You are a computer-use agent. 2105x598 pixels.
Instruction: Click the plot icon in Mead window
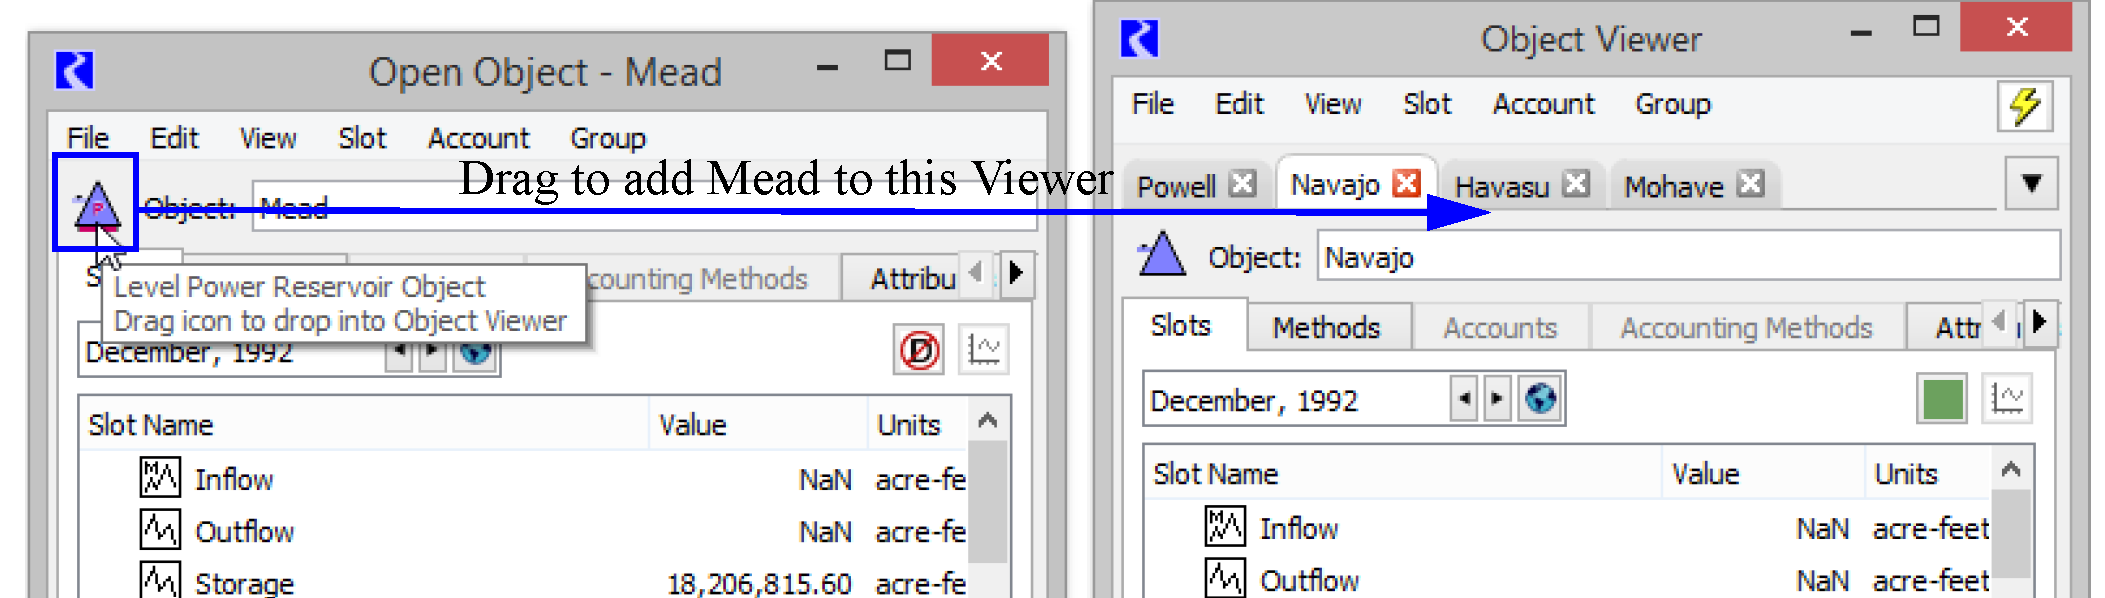[x=983, y=350]
